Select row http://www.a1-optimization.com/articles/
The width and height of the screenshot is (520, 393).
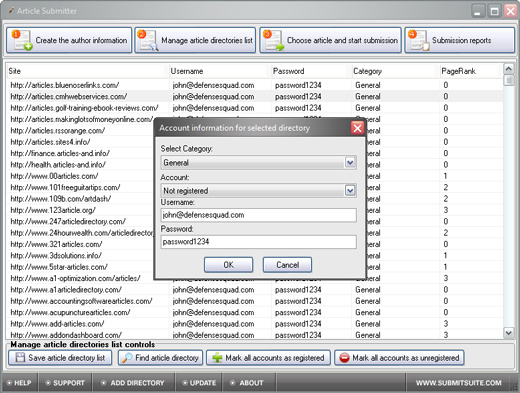pos(255,278)
